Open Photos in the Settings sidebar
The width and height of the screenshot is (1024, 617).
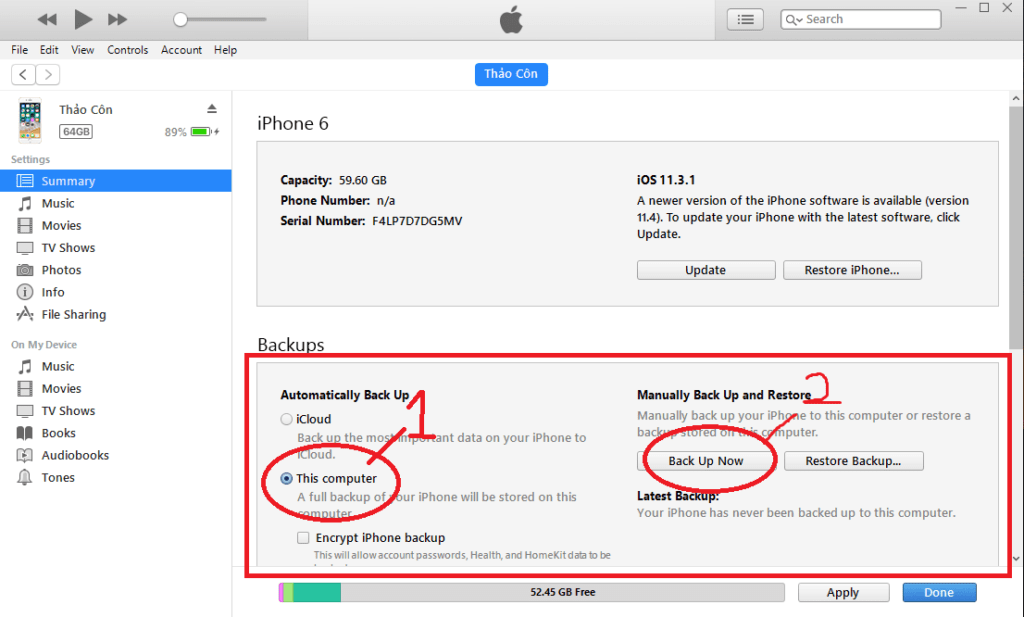point(61,270)
